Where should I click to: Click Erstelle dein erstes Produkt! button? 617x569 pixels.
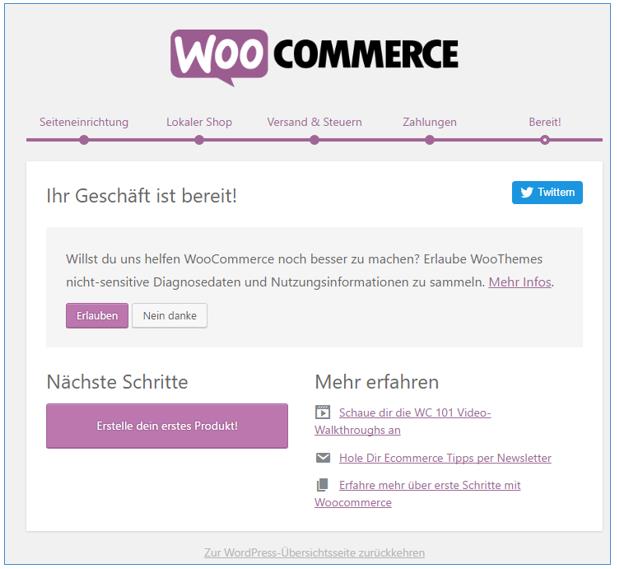tap(167, 426)
